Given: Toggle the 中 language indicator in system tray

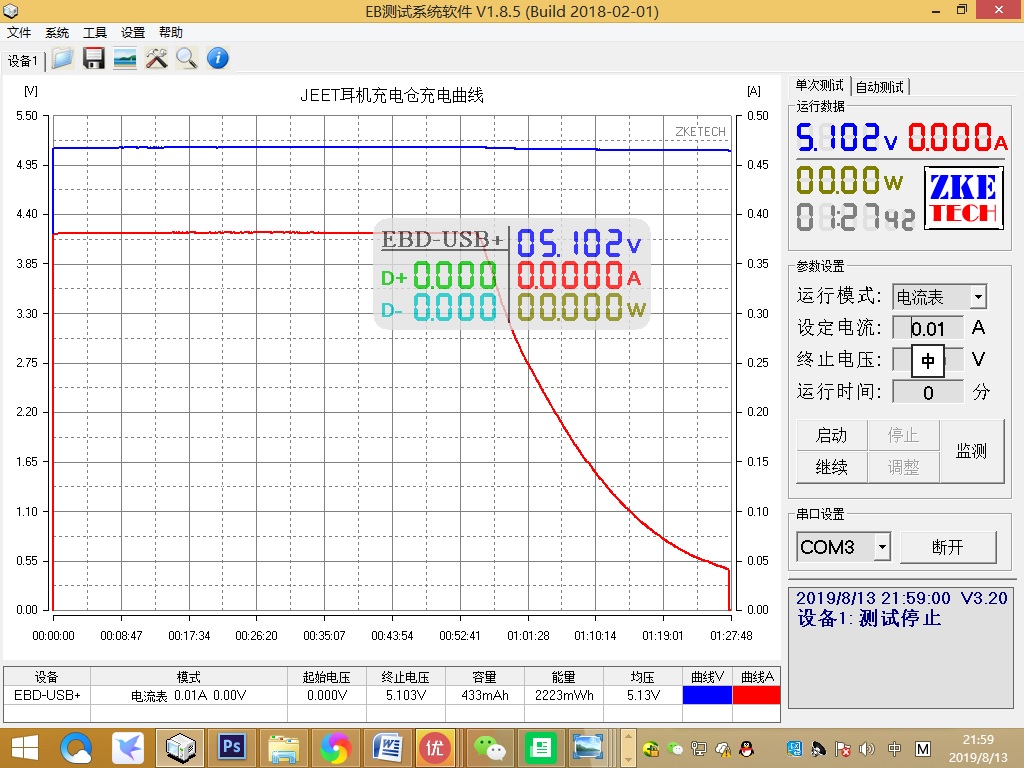Looking at the screenshot, I should pos(895,749).
